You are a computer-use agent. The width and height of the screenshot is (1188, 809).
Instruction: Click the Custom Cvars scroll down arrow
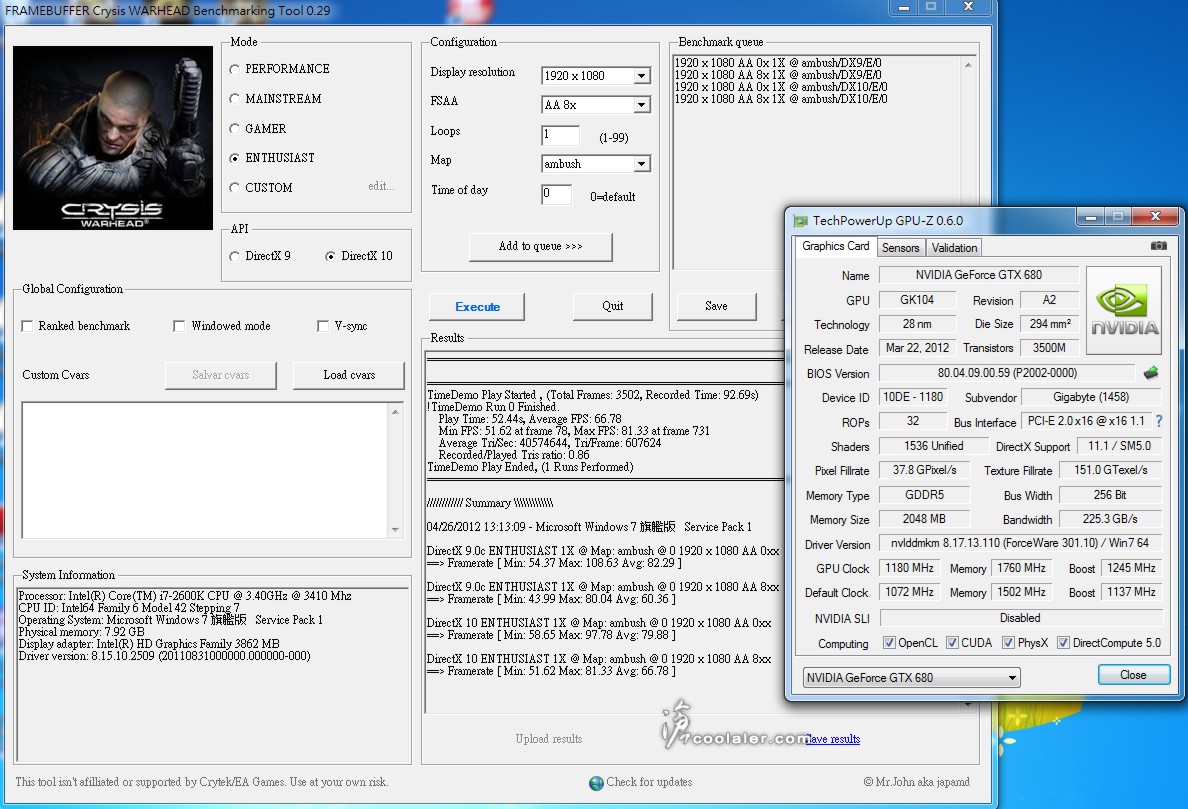[395, 529]
